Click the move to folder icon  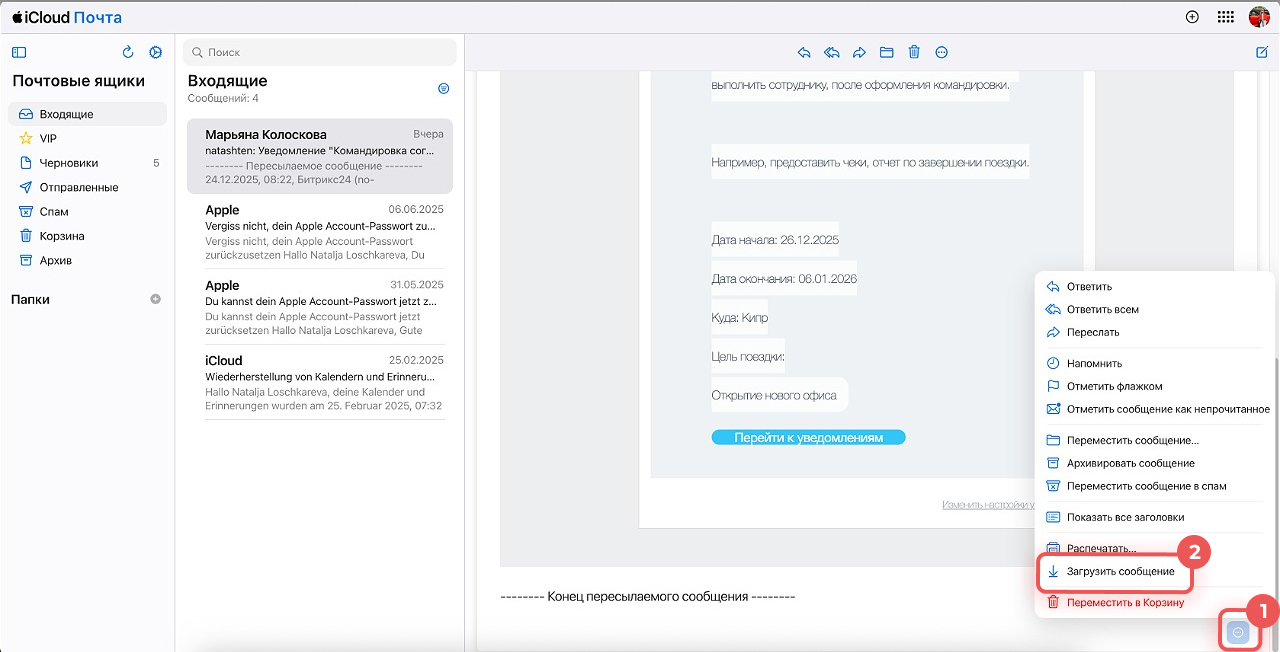(886, 53)
